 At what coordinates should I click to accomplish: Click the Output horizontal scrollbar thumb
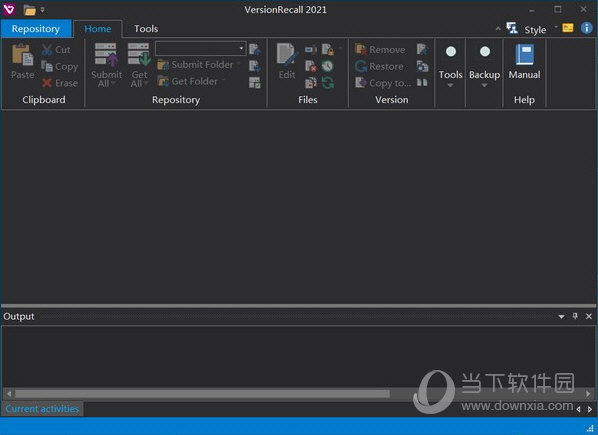pyautogui.click(x=202, y=393)
